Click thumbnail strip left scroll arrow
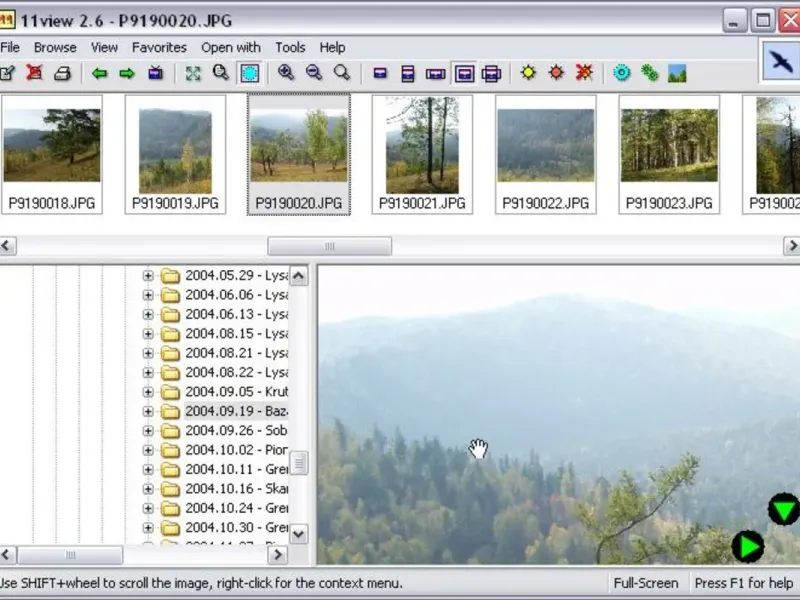Screen dimensions: 800x600 tap(7, 246)
